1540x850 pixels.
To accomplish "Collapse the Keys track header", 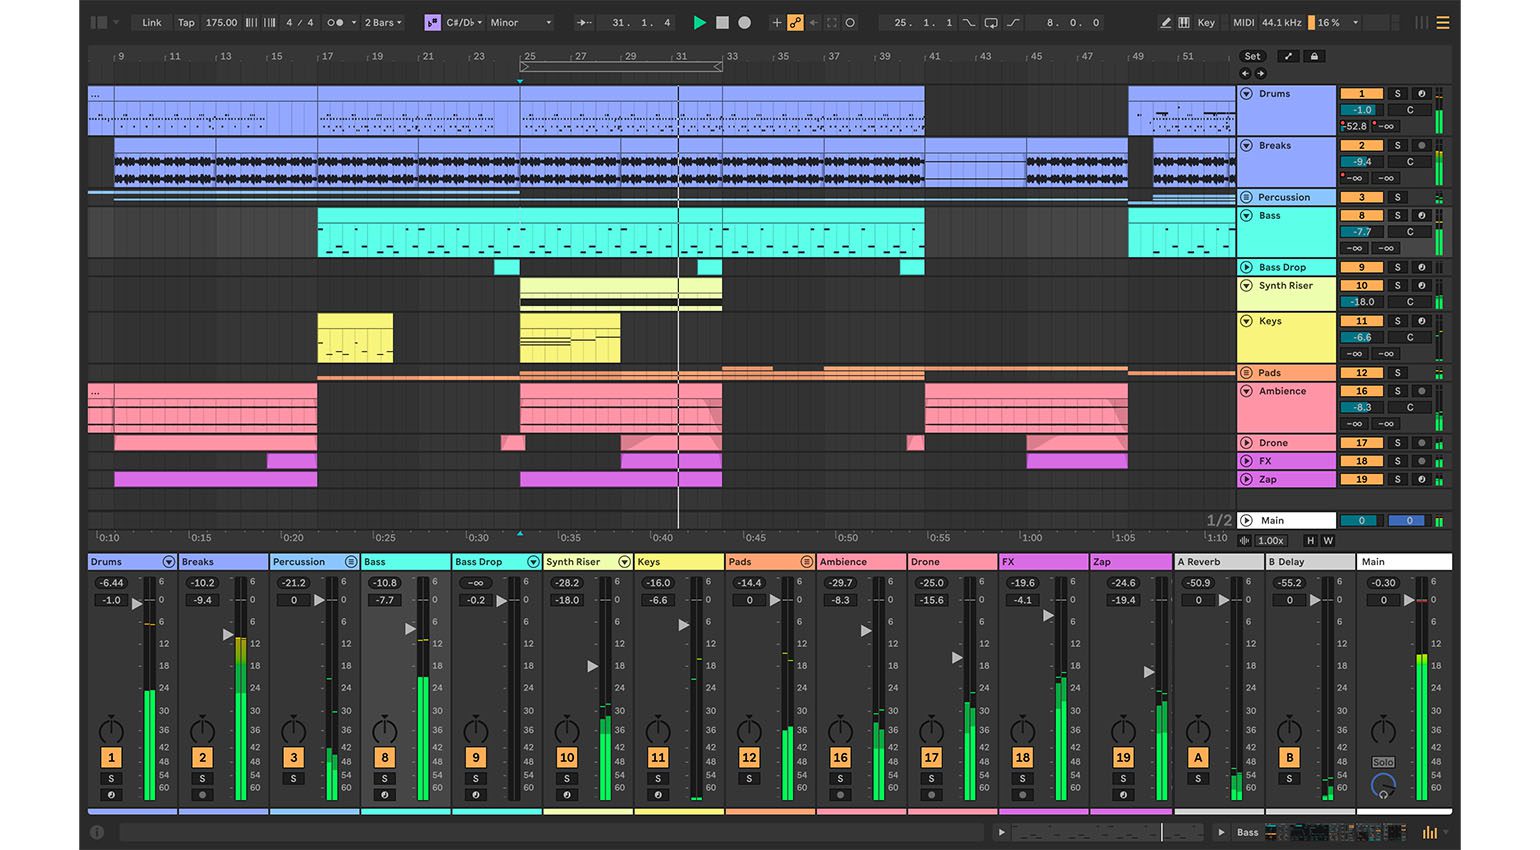I will 1247,322.
